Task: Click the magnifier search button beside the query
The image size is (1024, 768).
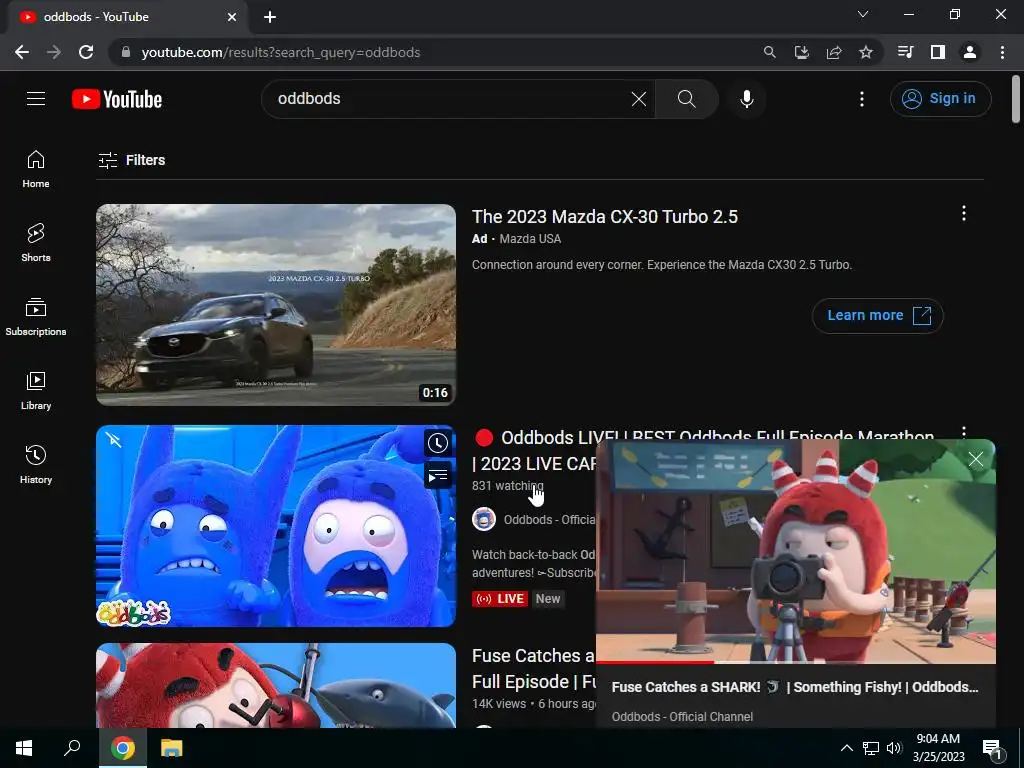Action: pyautogui.click(x=686, y=99)
